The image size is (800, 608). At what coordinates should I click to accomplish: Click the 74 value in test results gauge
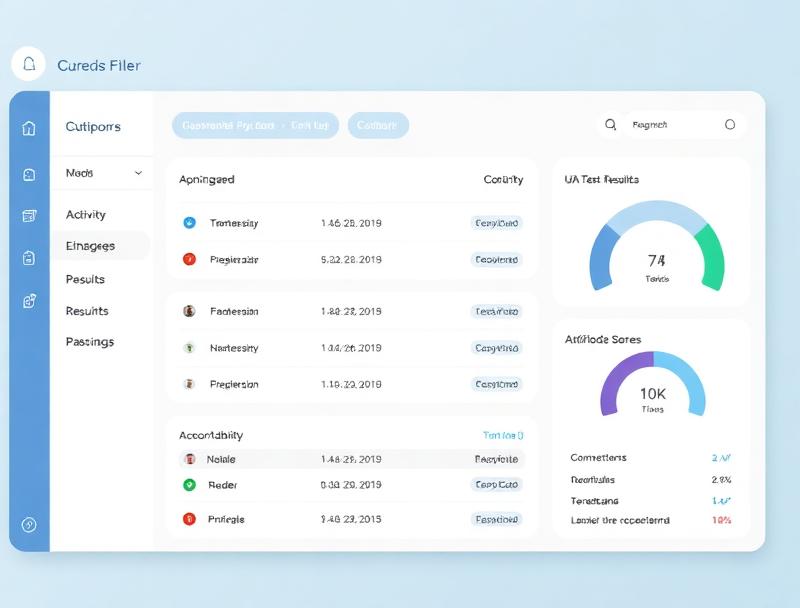click(x=657, y=261)
